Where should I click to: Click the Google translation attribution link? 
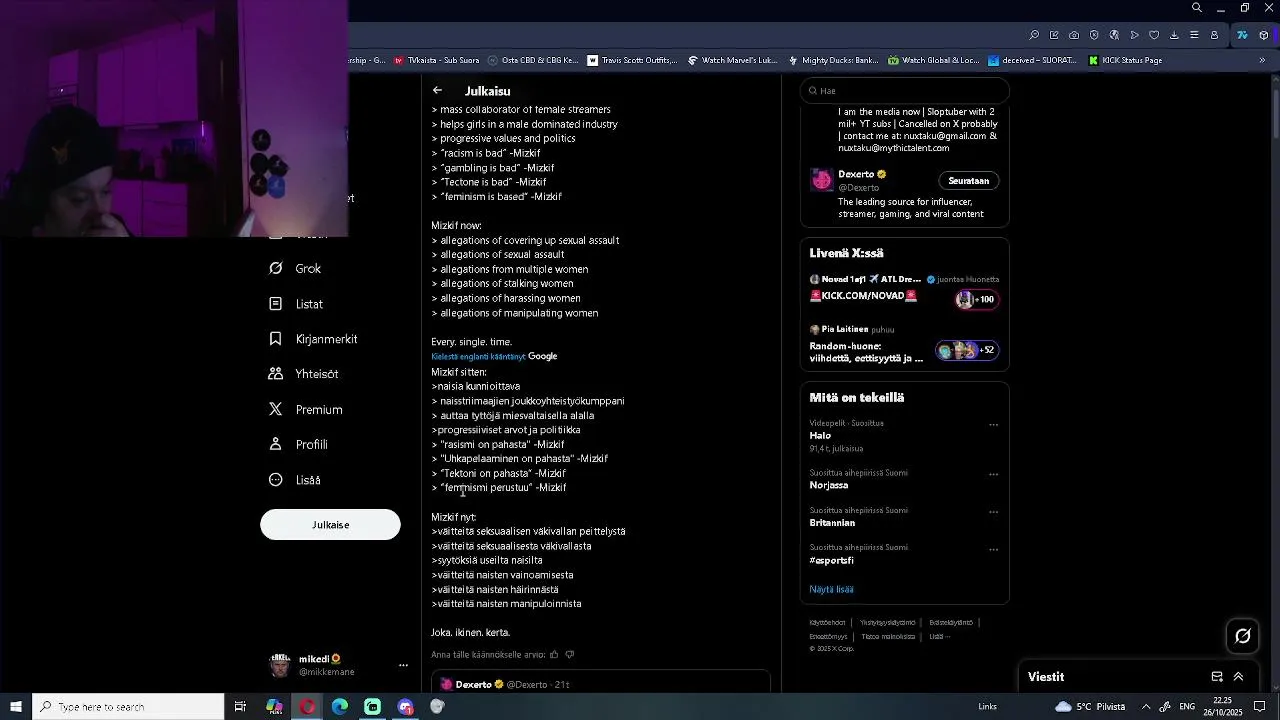tap(542, 356)
